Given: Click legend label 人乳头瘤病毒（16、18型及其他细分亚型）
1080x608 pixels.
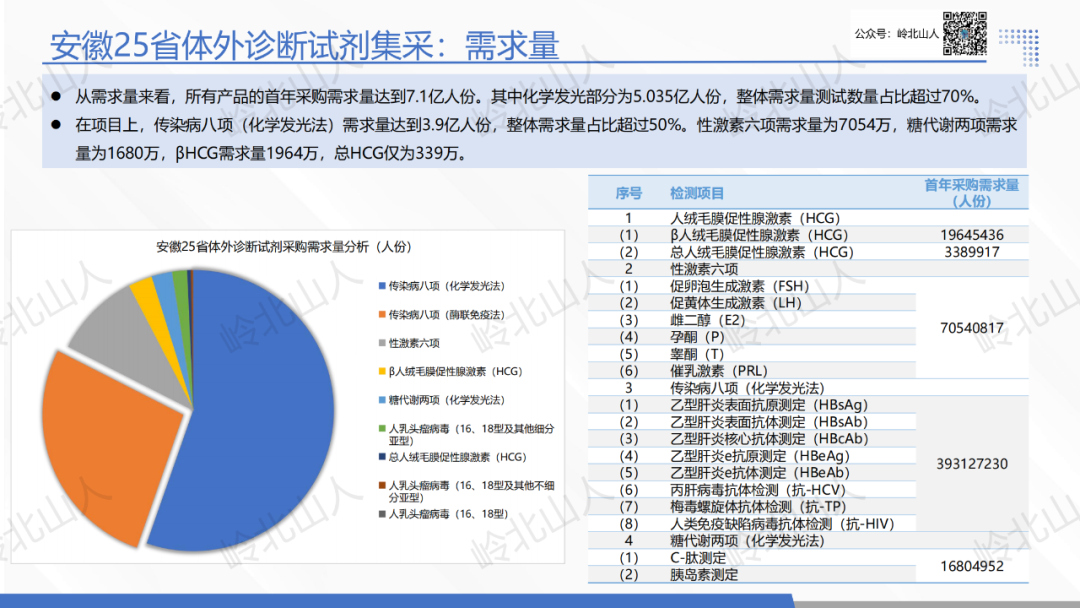Looking at the screenshot, I should click(471, 434).
